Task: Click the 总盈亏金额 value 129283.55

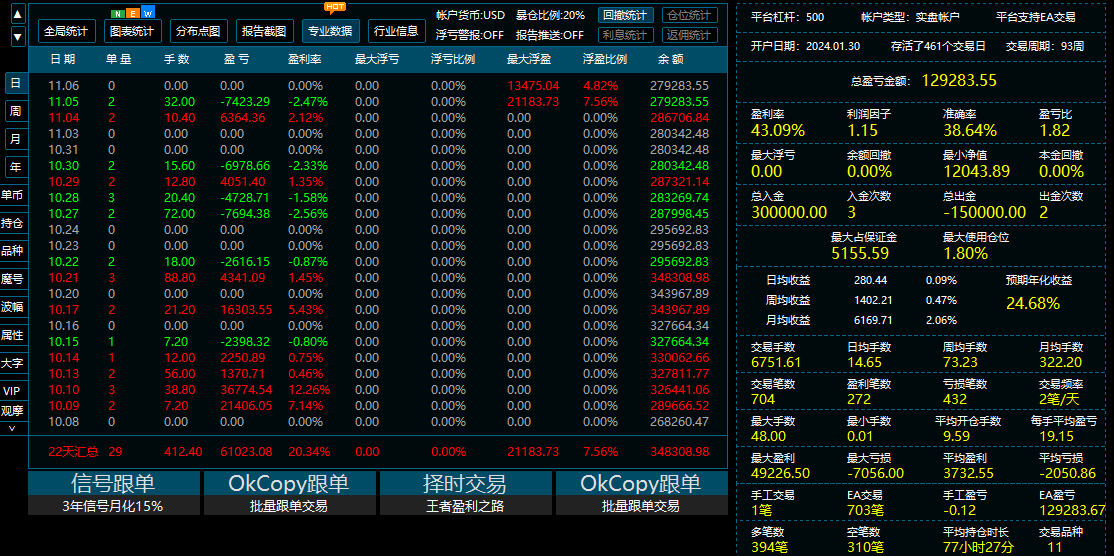Action: coord(959,80)
